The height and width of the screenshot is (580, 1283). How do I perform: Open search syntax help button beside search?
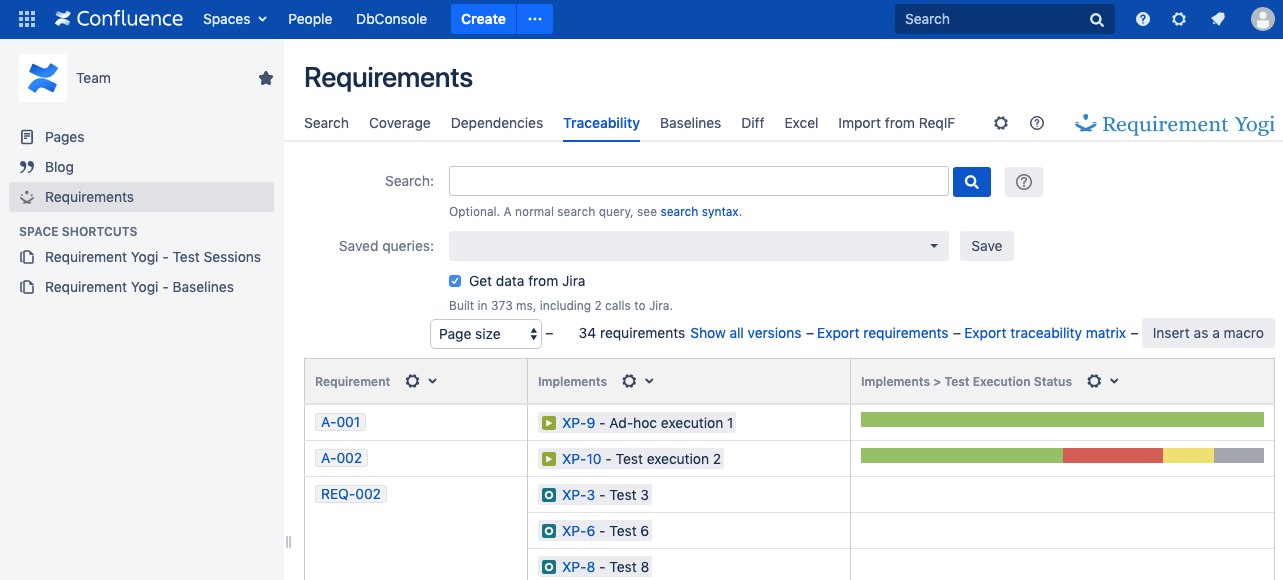[1023, 182]
